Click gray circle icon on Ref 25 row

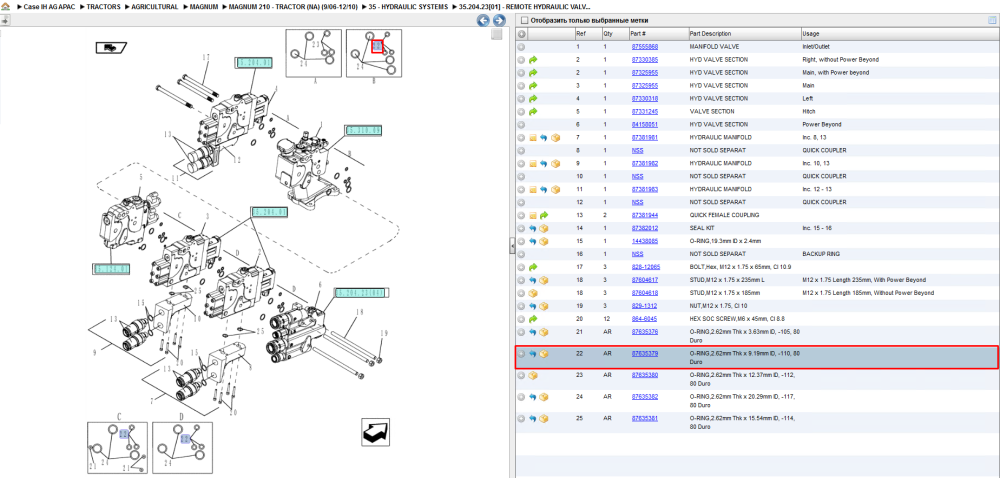click(x=522, y=419)
